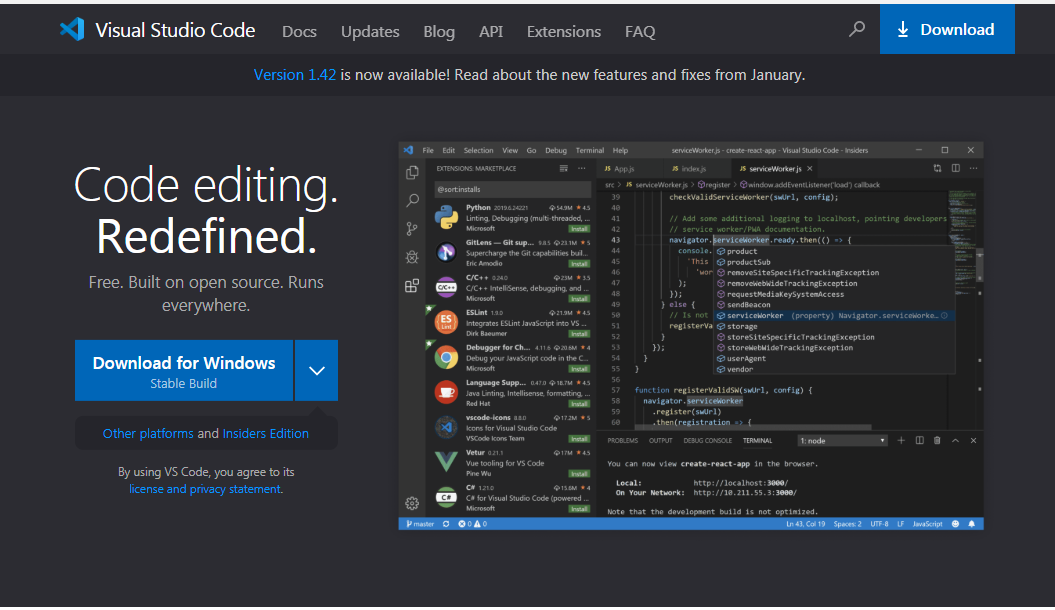Click the errors and warnings count in status bar
Screen dimensions: 1055x610
click(x=472, y=524)
